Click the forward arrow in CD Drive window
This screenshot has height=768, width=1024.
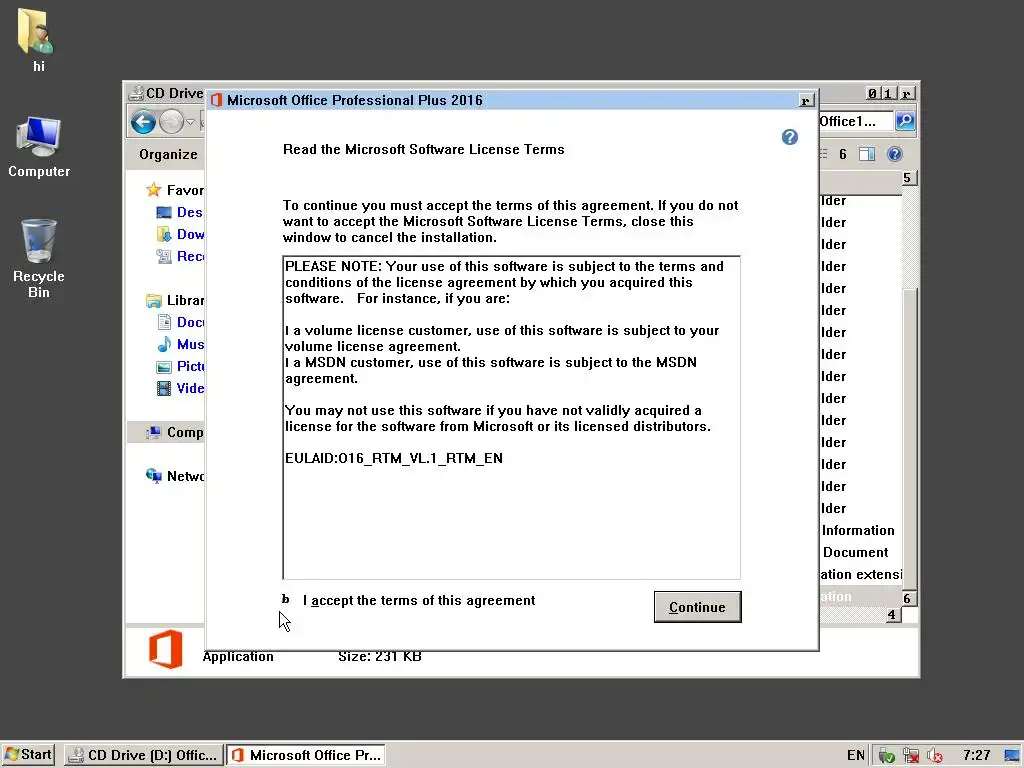(x=171, y=122)
